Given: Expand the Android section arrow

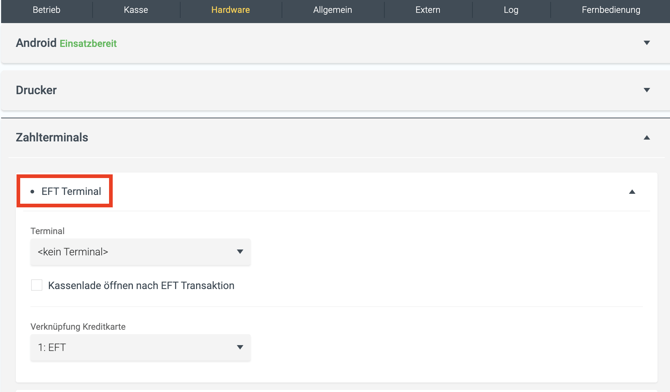Looking at the screenshot, I should tap(646, 43).
